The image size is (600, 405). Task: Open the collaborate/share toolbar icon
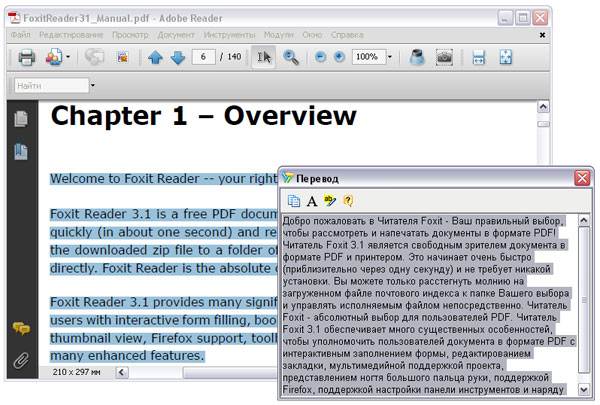pyautogui.click(x=54, y=57)
